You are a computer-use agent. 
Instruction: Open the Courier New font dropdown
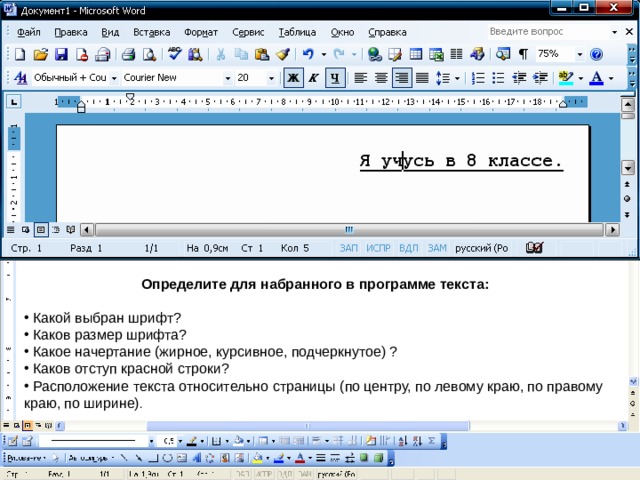(228, 78)
